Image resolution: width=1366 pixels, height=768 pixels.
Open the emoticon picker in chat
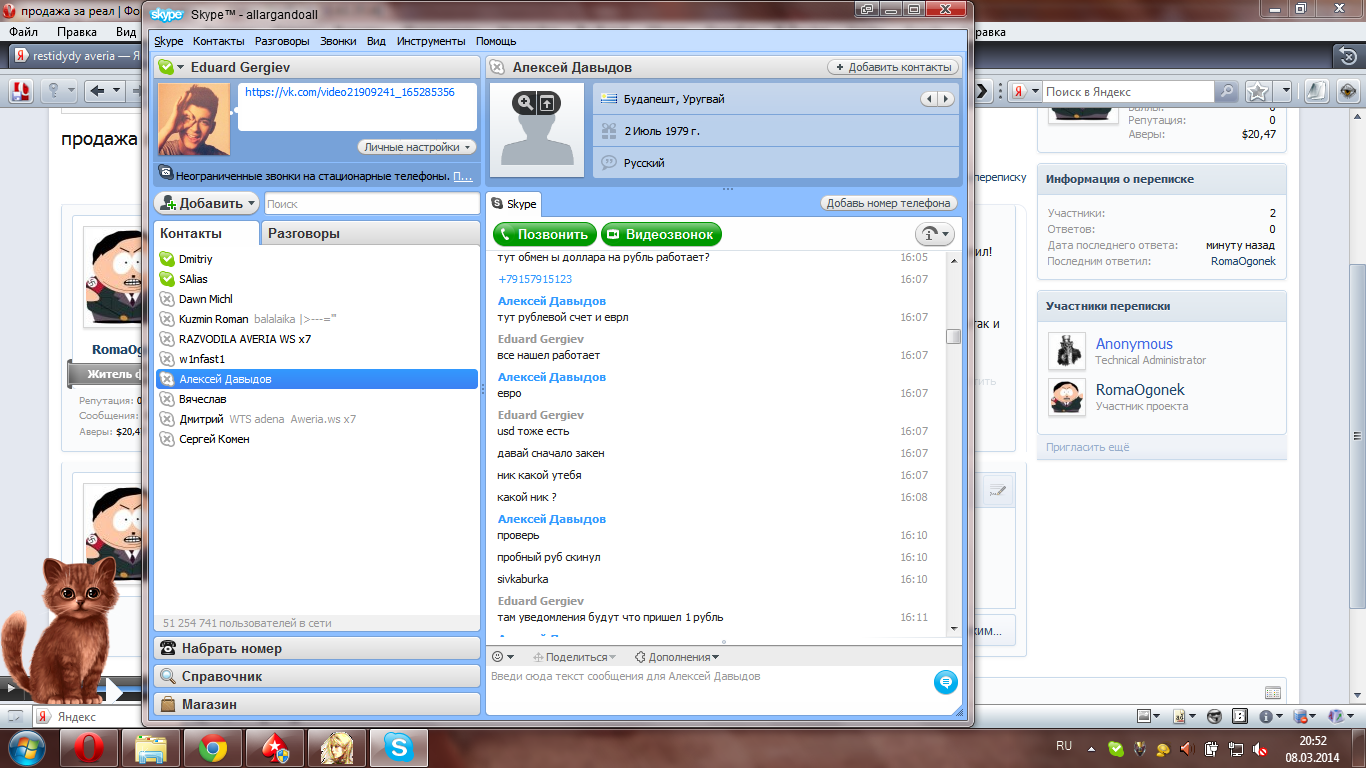coord(503,657)
